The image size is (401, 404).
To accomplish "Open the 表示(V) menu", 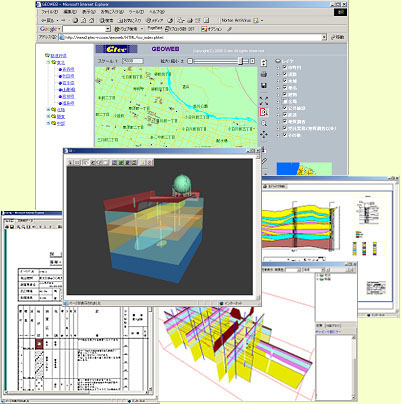I will click(89, 12).
